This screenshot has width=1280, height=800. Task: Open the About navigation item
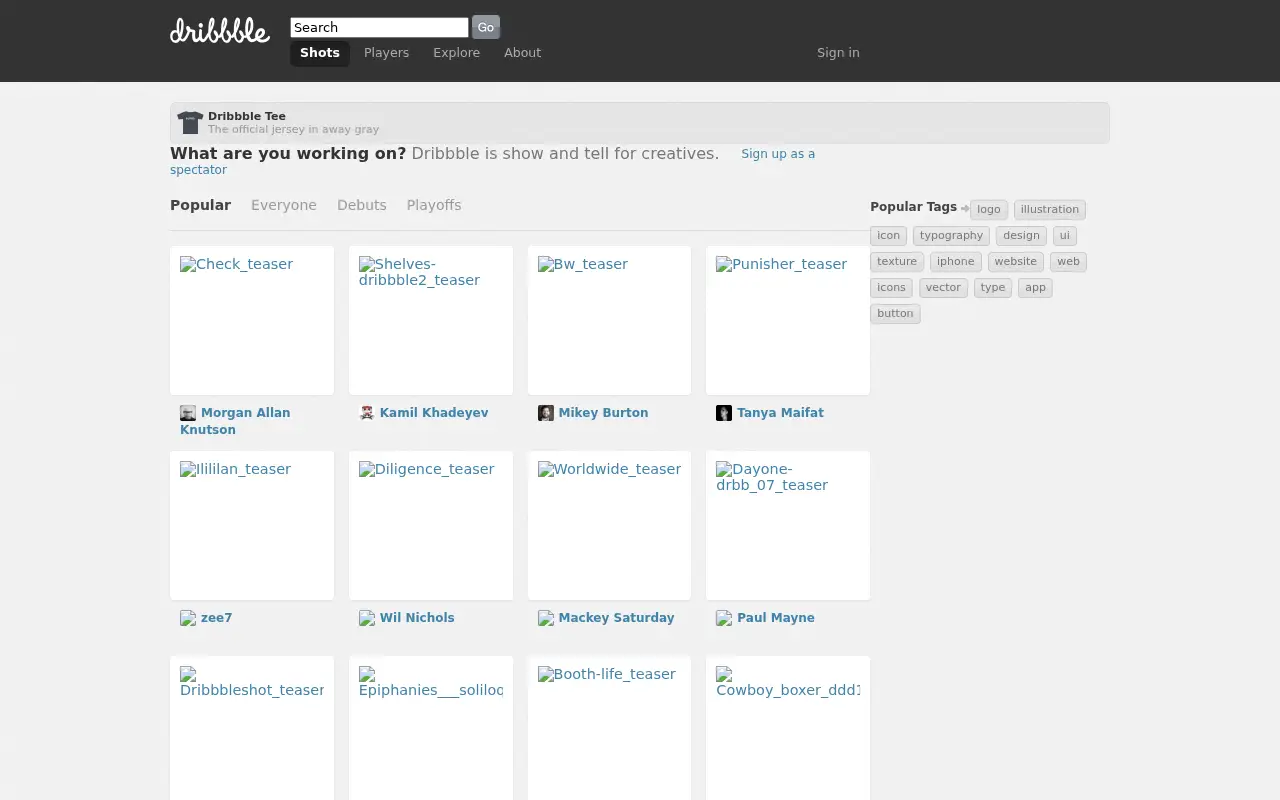pos(522,53)
